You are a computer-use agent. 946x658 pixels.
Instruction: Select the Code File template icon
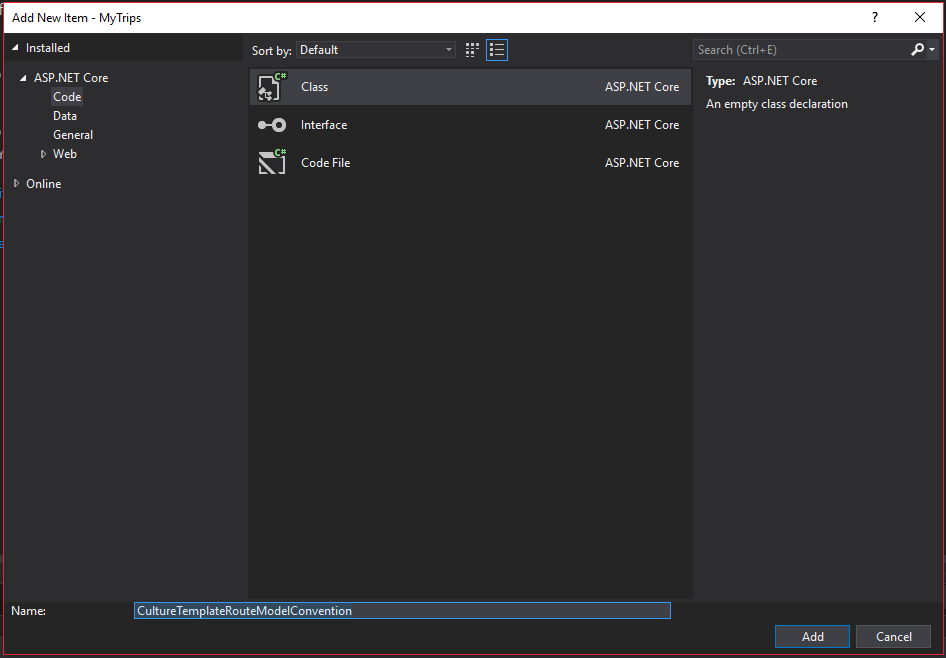point(272,163)
